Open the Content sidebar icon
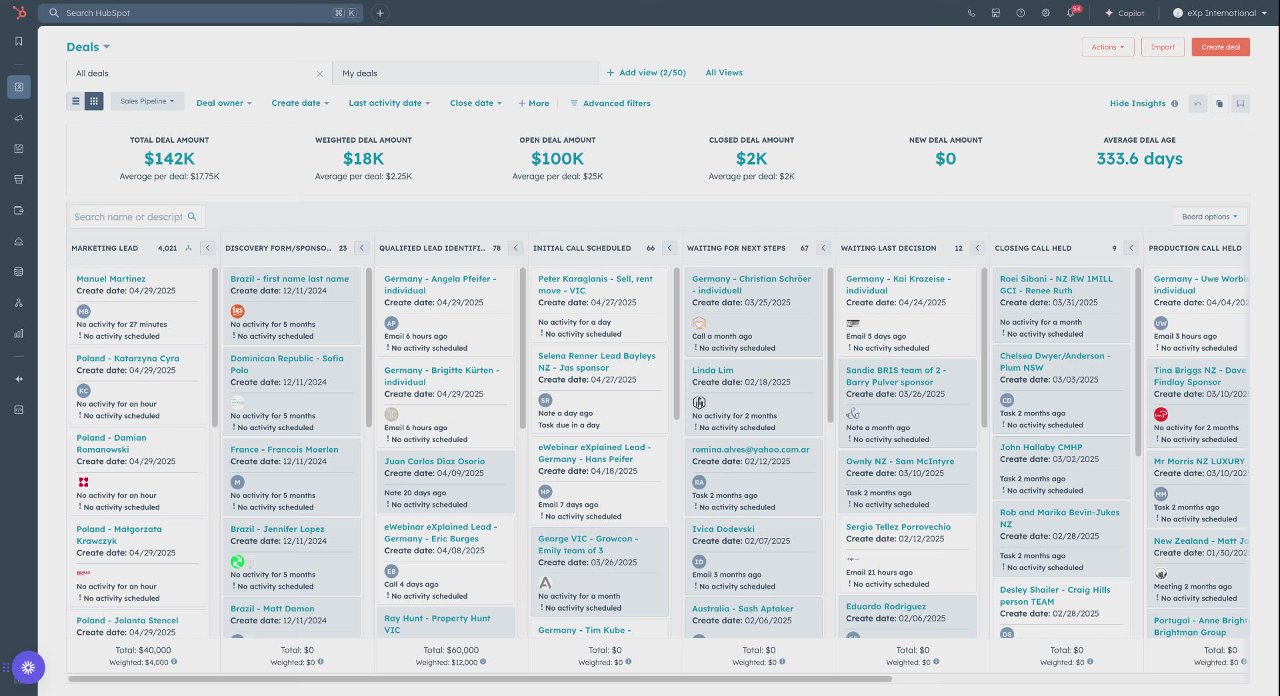The width and height of the screenshot is (1280, 696). [x=18, y=149]
